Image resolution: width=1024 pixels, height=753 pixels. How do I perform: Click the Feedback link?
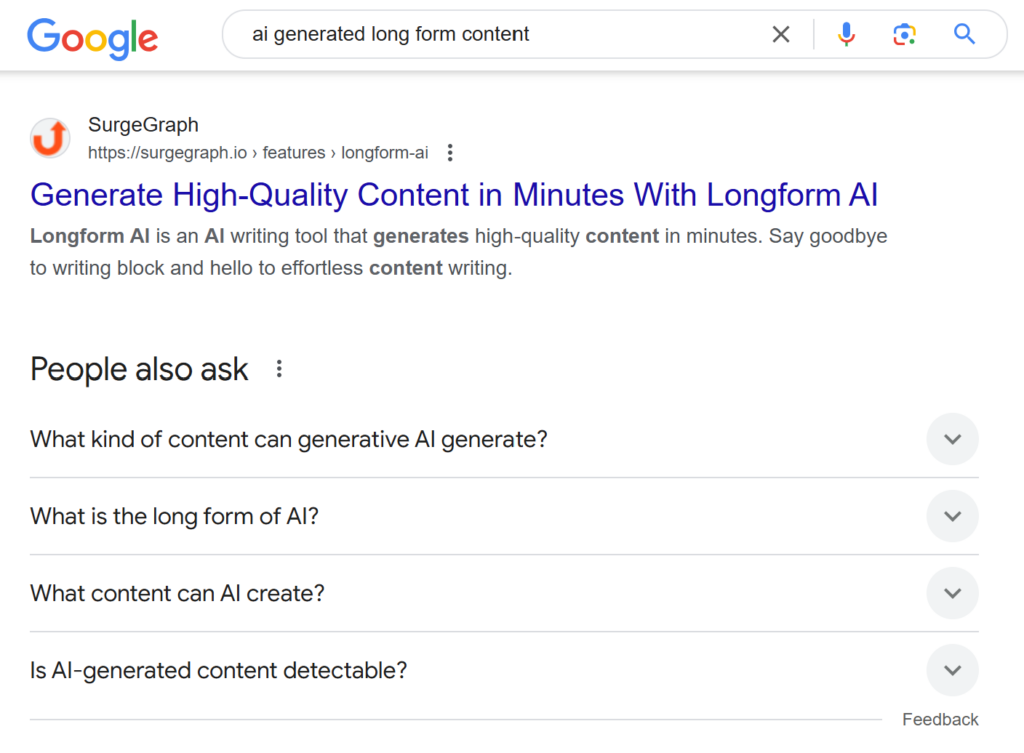coord(939,719)
